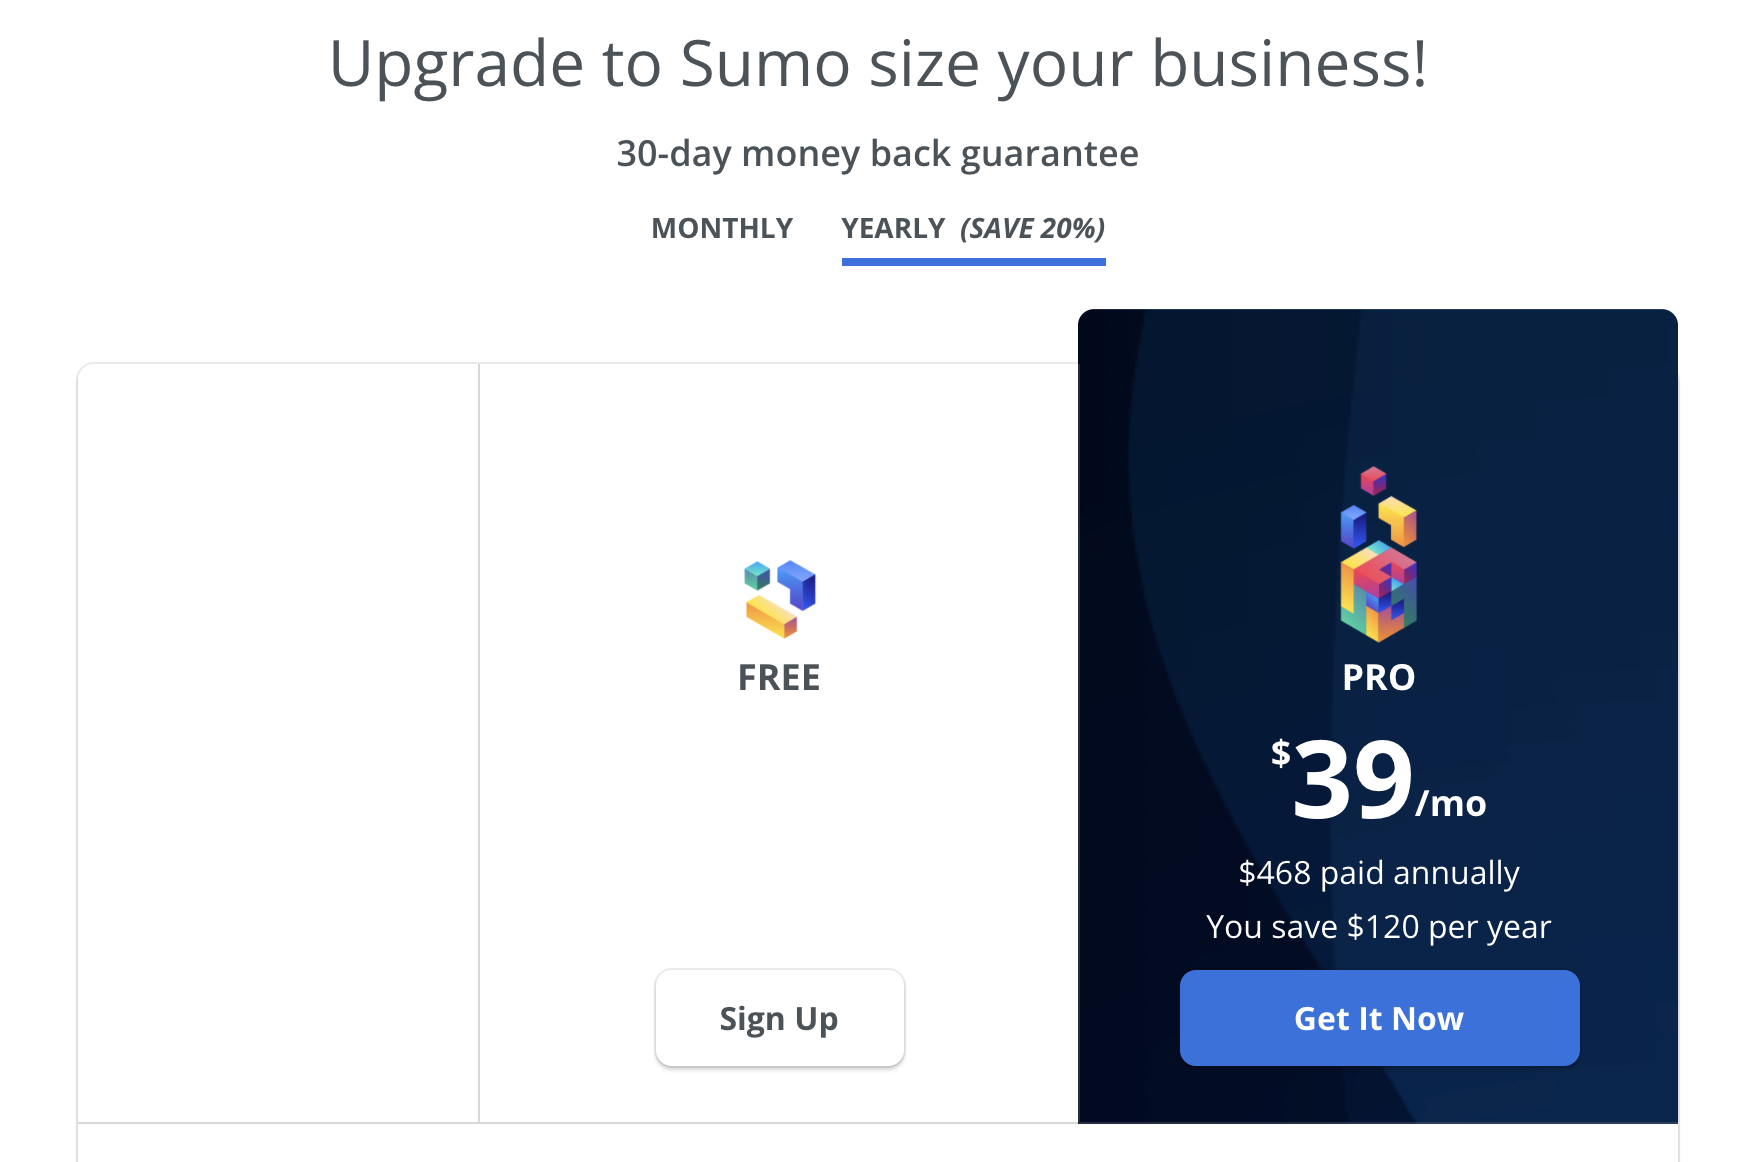Viewport: 1760px width, 1162px height.
Task: Click the PRO plan name label
Action: tap(1378, 676)
